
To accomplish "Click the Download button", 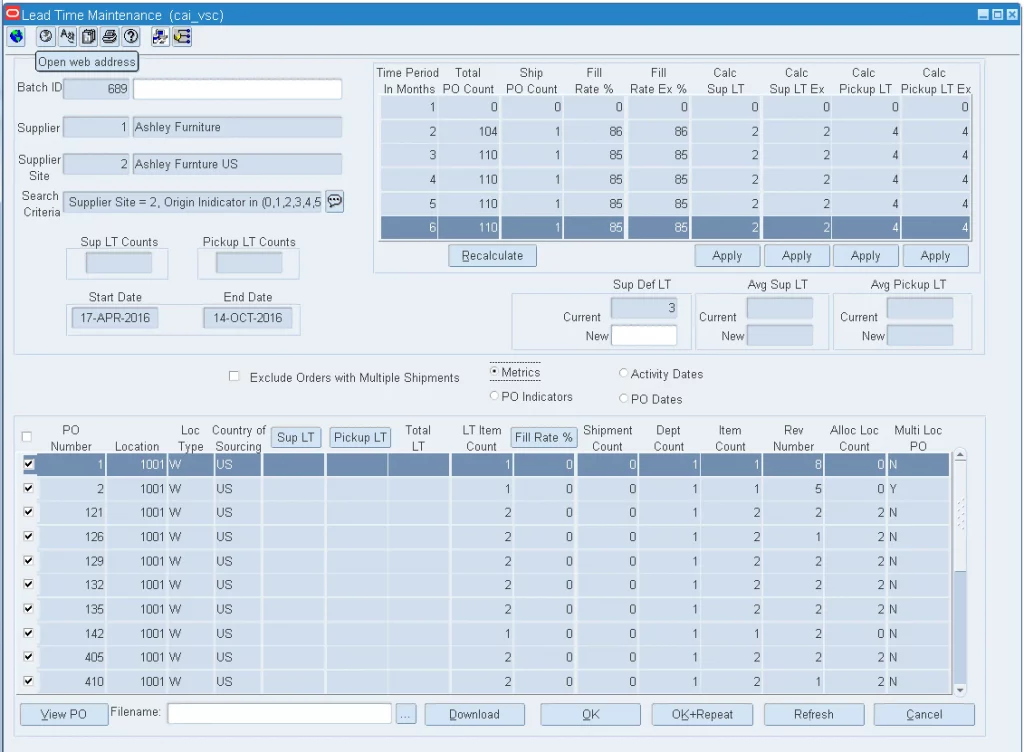I will click(x=474, y=715).
